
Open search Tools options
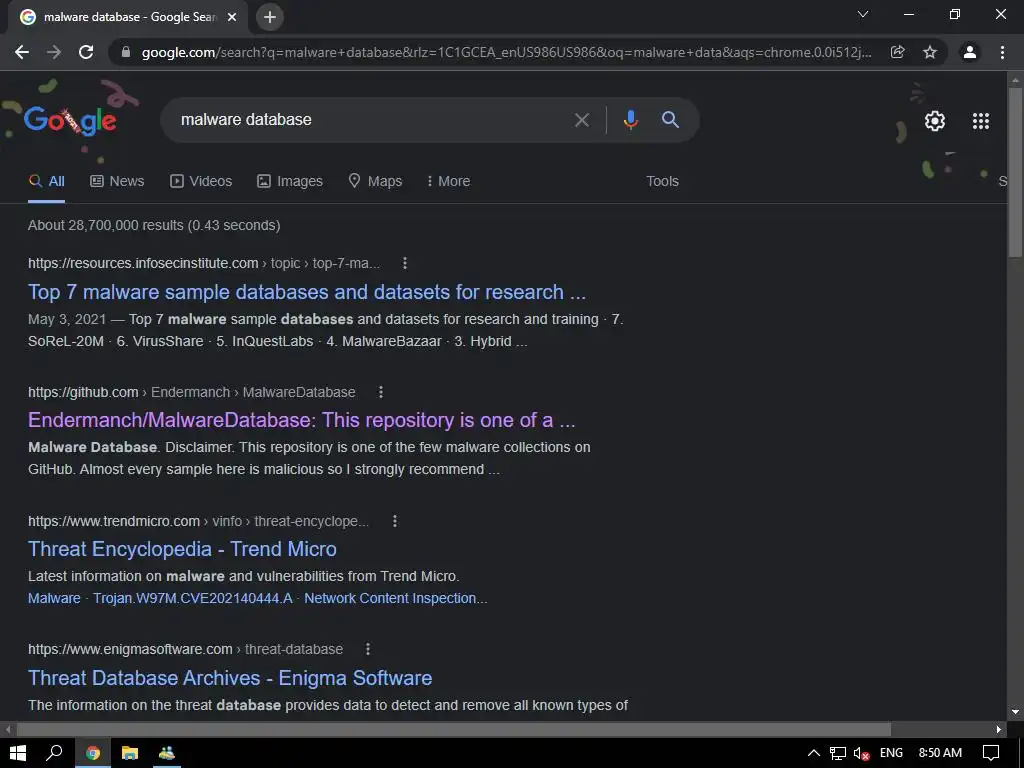[662, 181]
